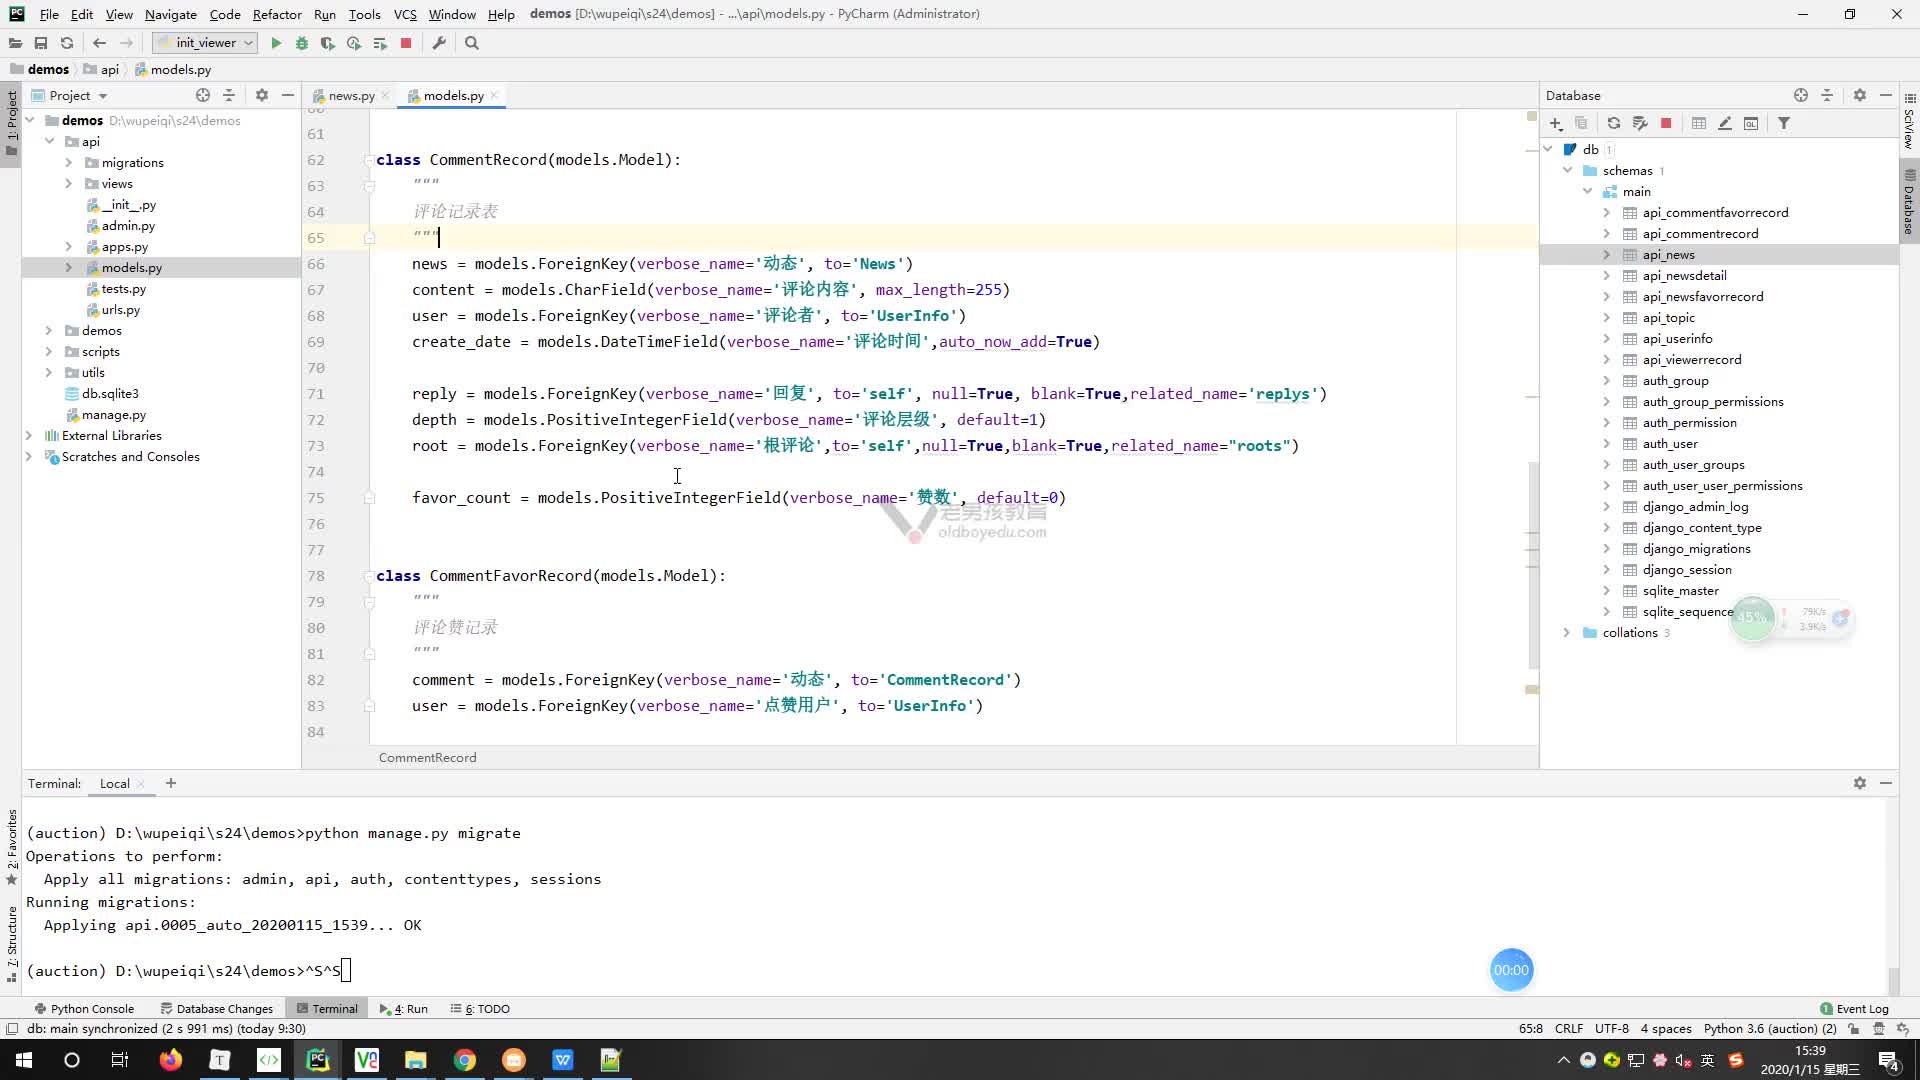The image size is (1920, 1080).
Task: Toggle the Favorites side panel
Action: (11, 847)
